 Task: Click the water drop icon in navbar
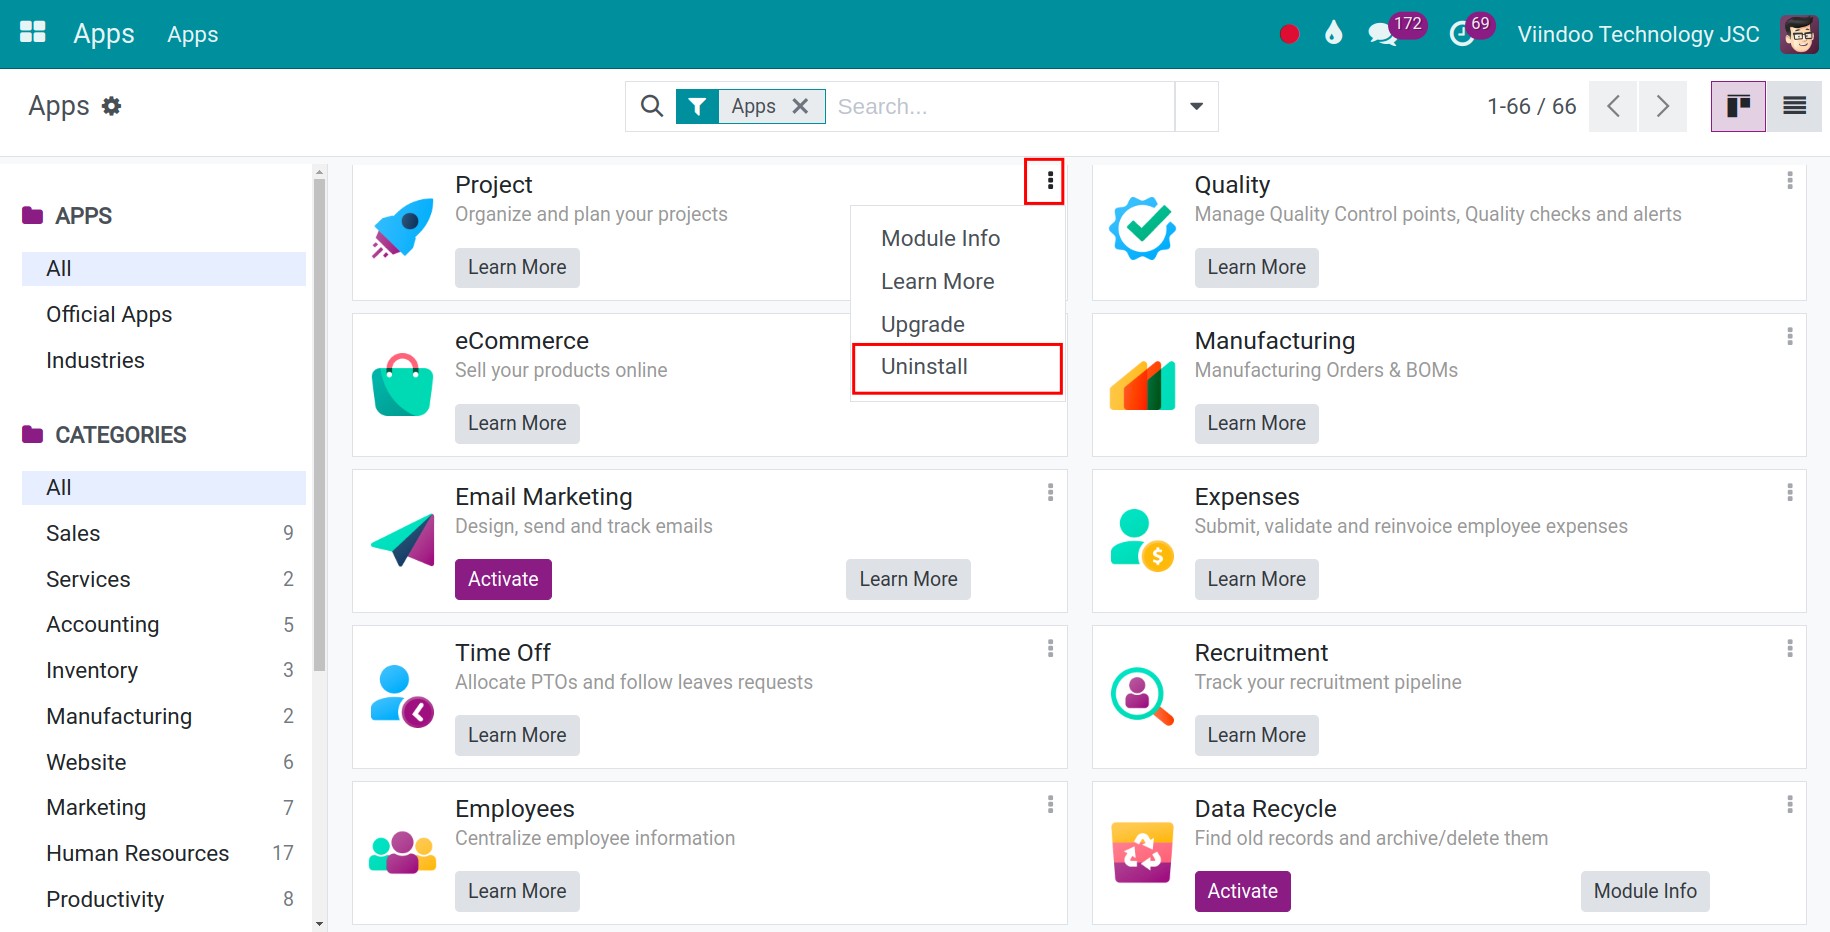coord(1333,34)
